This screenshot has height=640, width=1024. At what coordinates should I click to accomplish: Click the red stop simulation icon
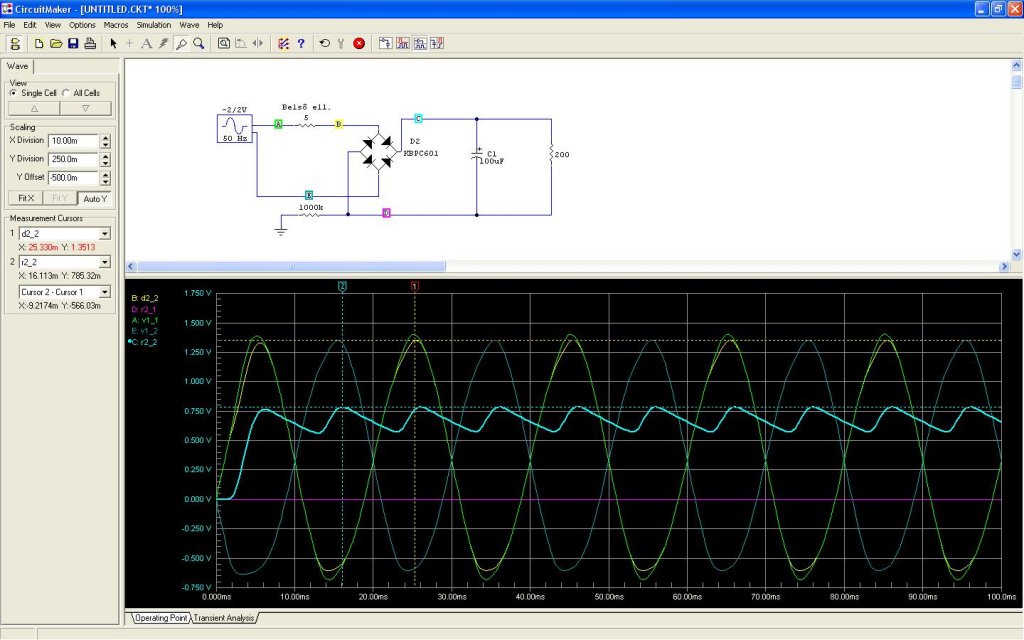pos(359,43)
